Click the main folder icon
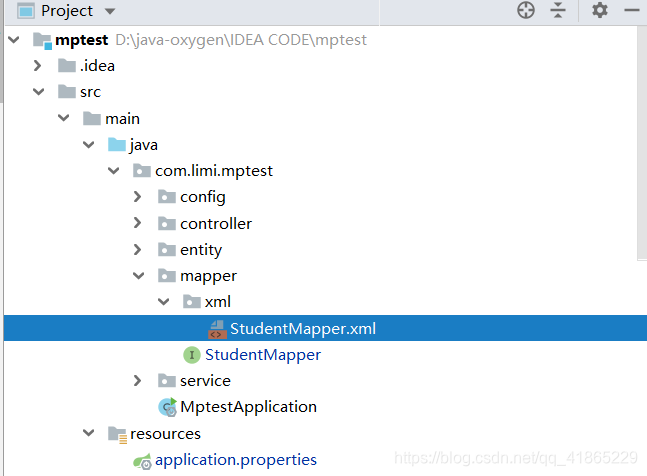This screenshot has width=647, height=476. [x=92, y=118]
